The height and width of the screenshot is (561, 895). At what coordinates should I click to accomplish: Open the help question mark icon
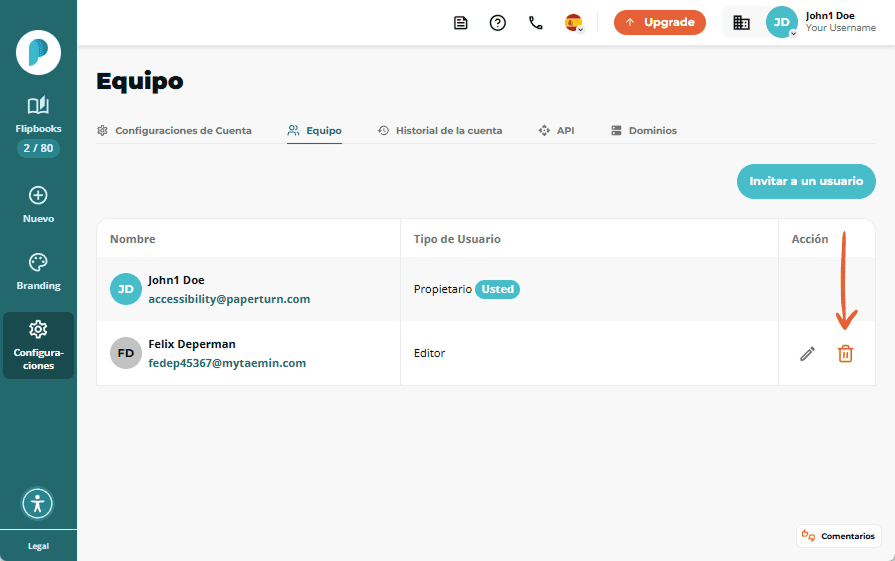tap(498, 23)
